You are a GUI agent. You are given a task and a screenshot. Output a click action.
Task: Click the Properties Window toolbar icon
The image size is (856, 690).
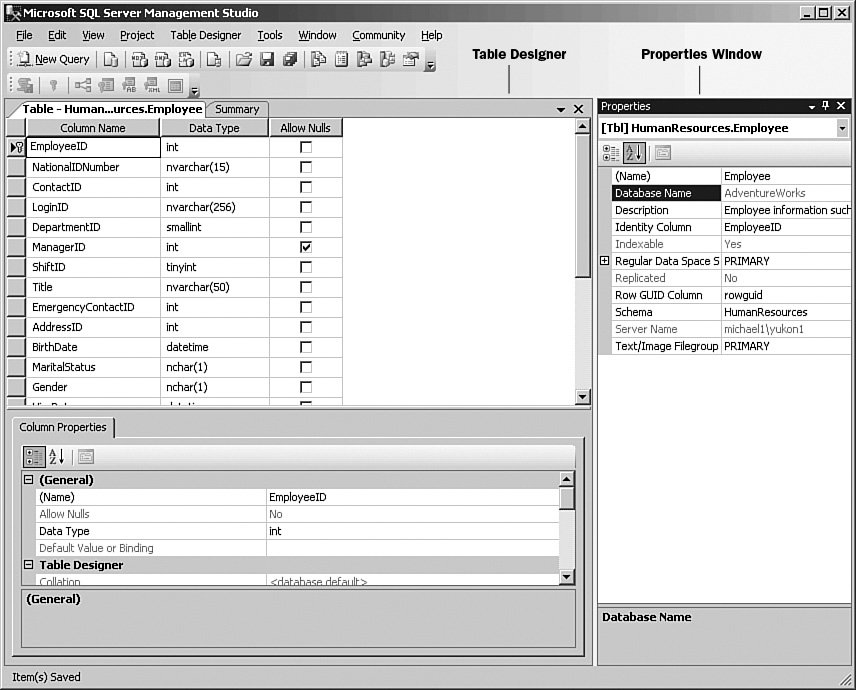411,59
